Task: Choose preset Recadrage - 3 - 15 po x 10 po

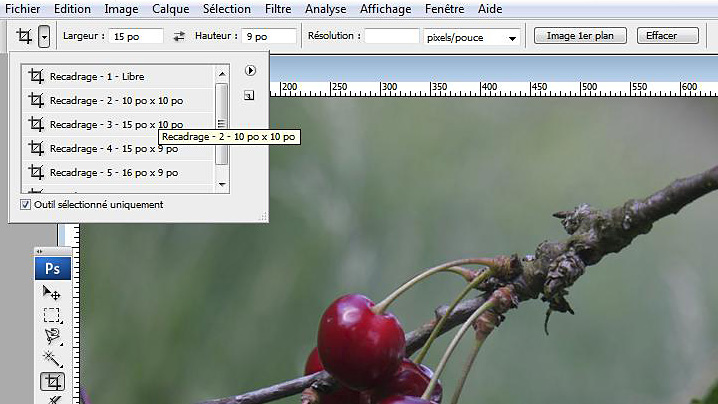Action: tap(118, 124)
